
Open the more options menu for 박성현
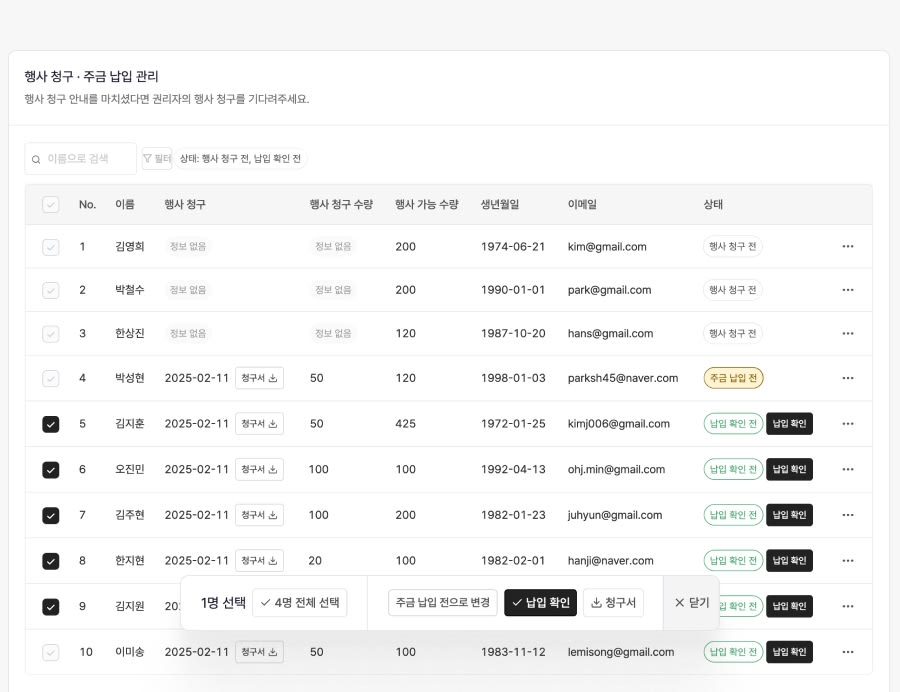(848, 378)
